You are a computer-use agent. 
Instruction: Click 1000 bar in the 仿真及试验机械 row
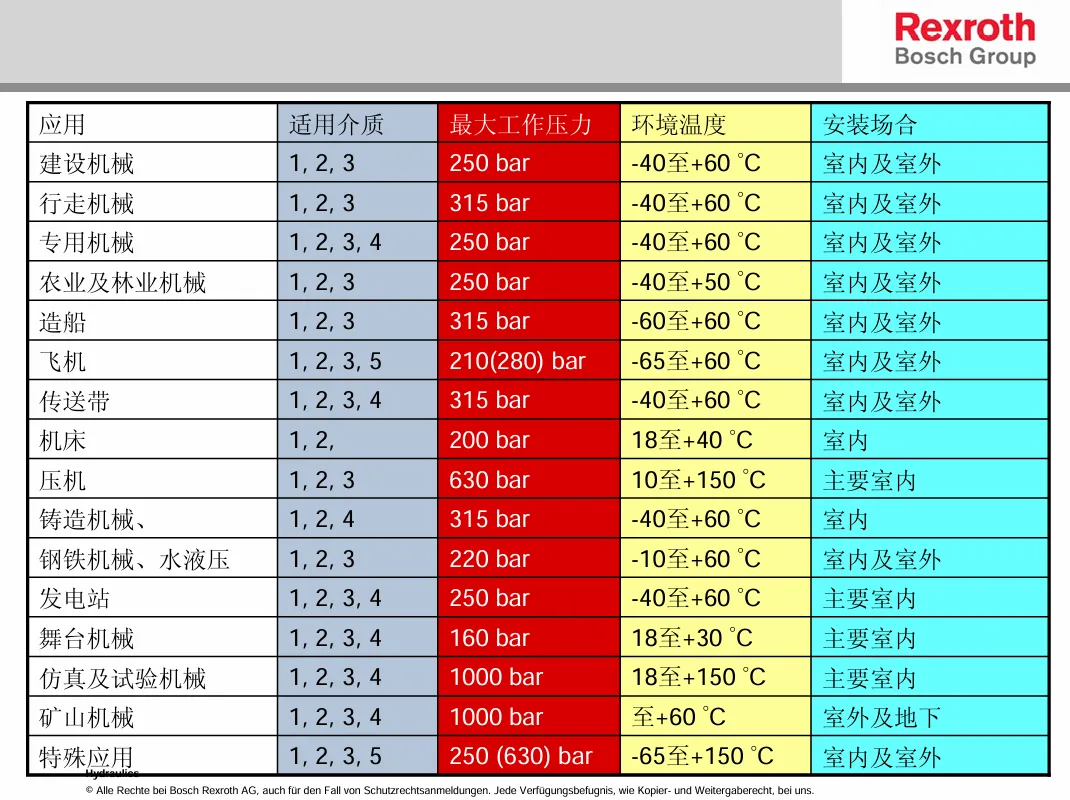[496, 678]
